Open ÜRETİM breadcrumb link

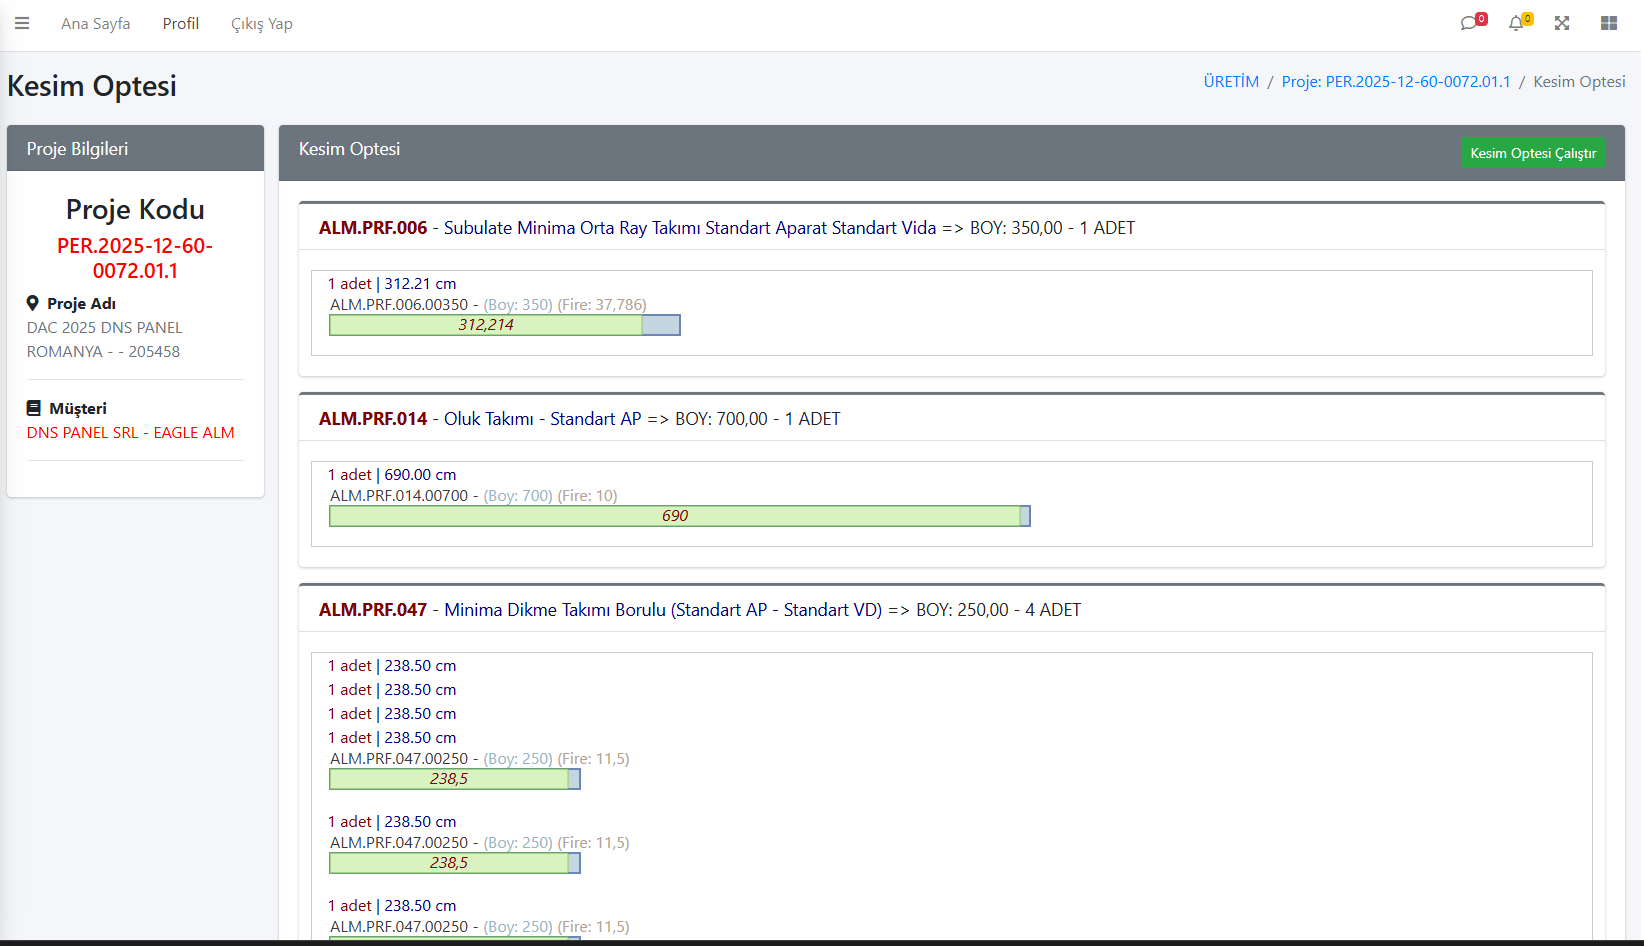1231,82
